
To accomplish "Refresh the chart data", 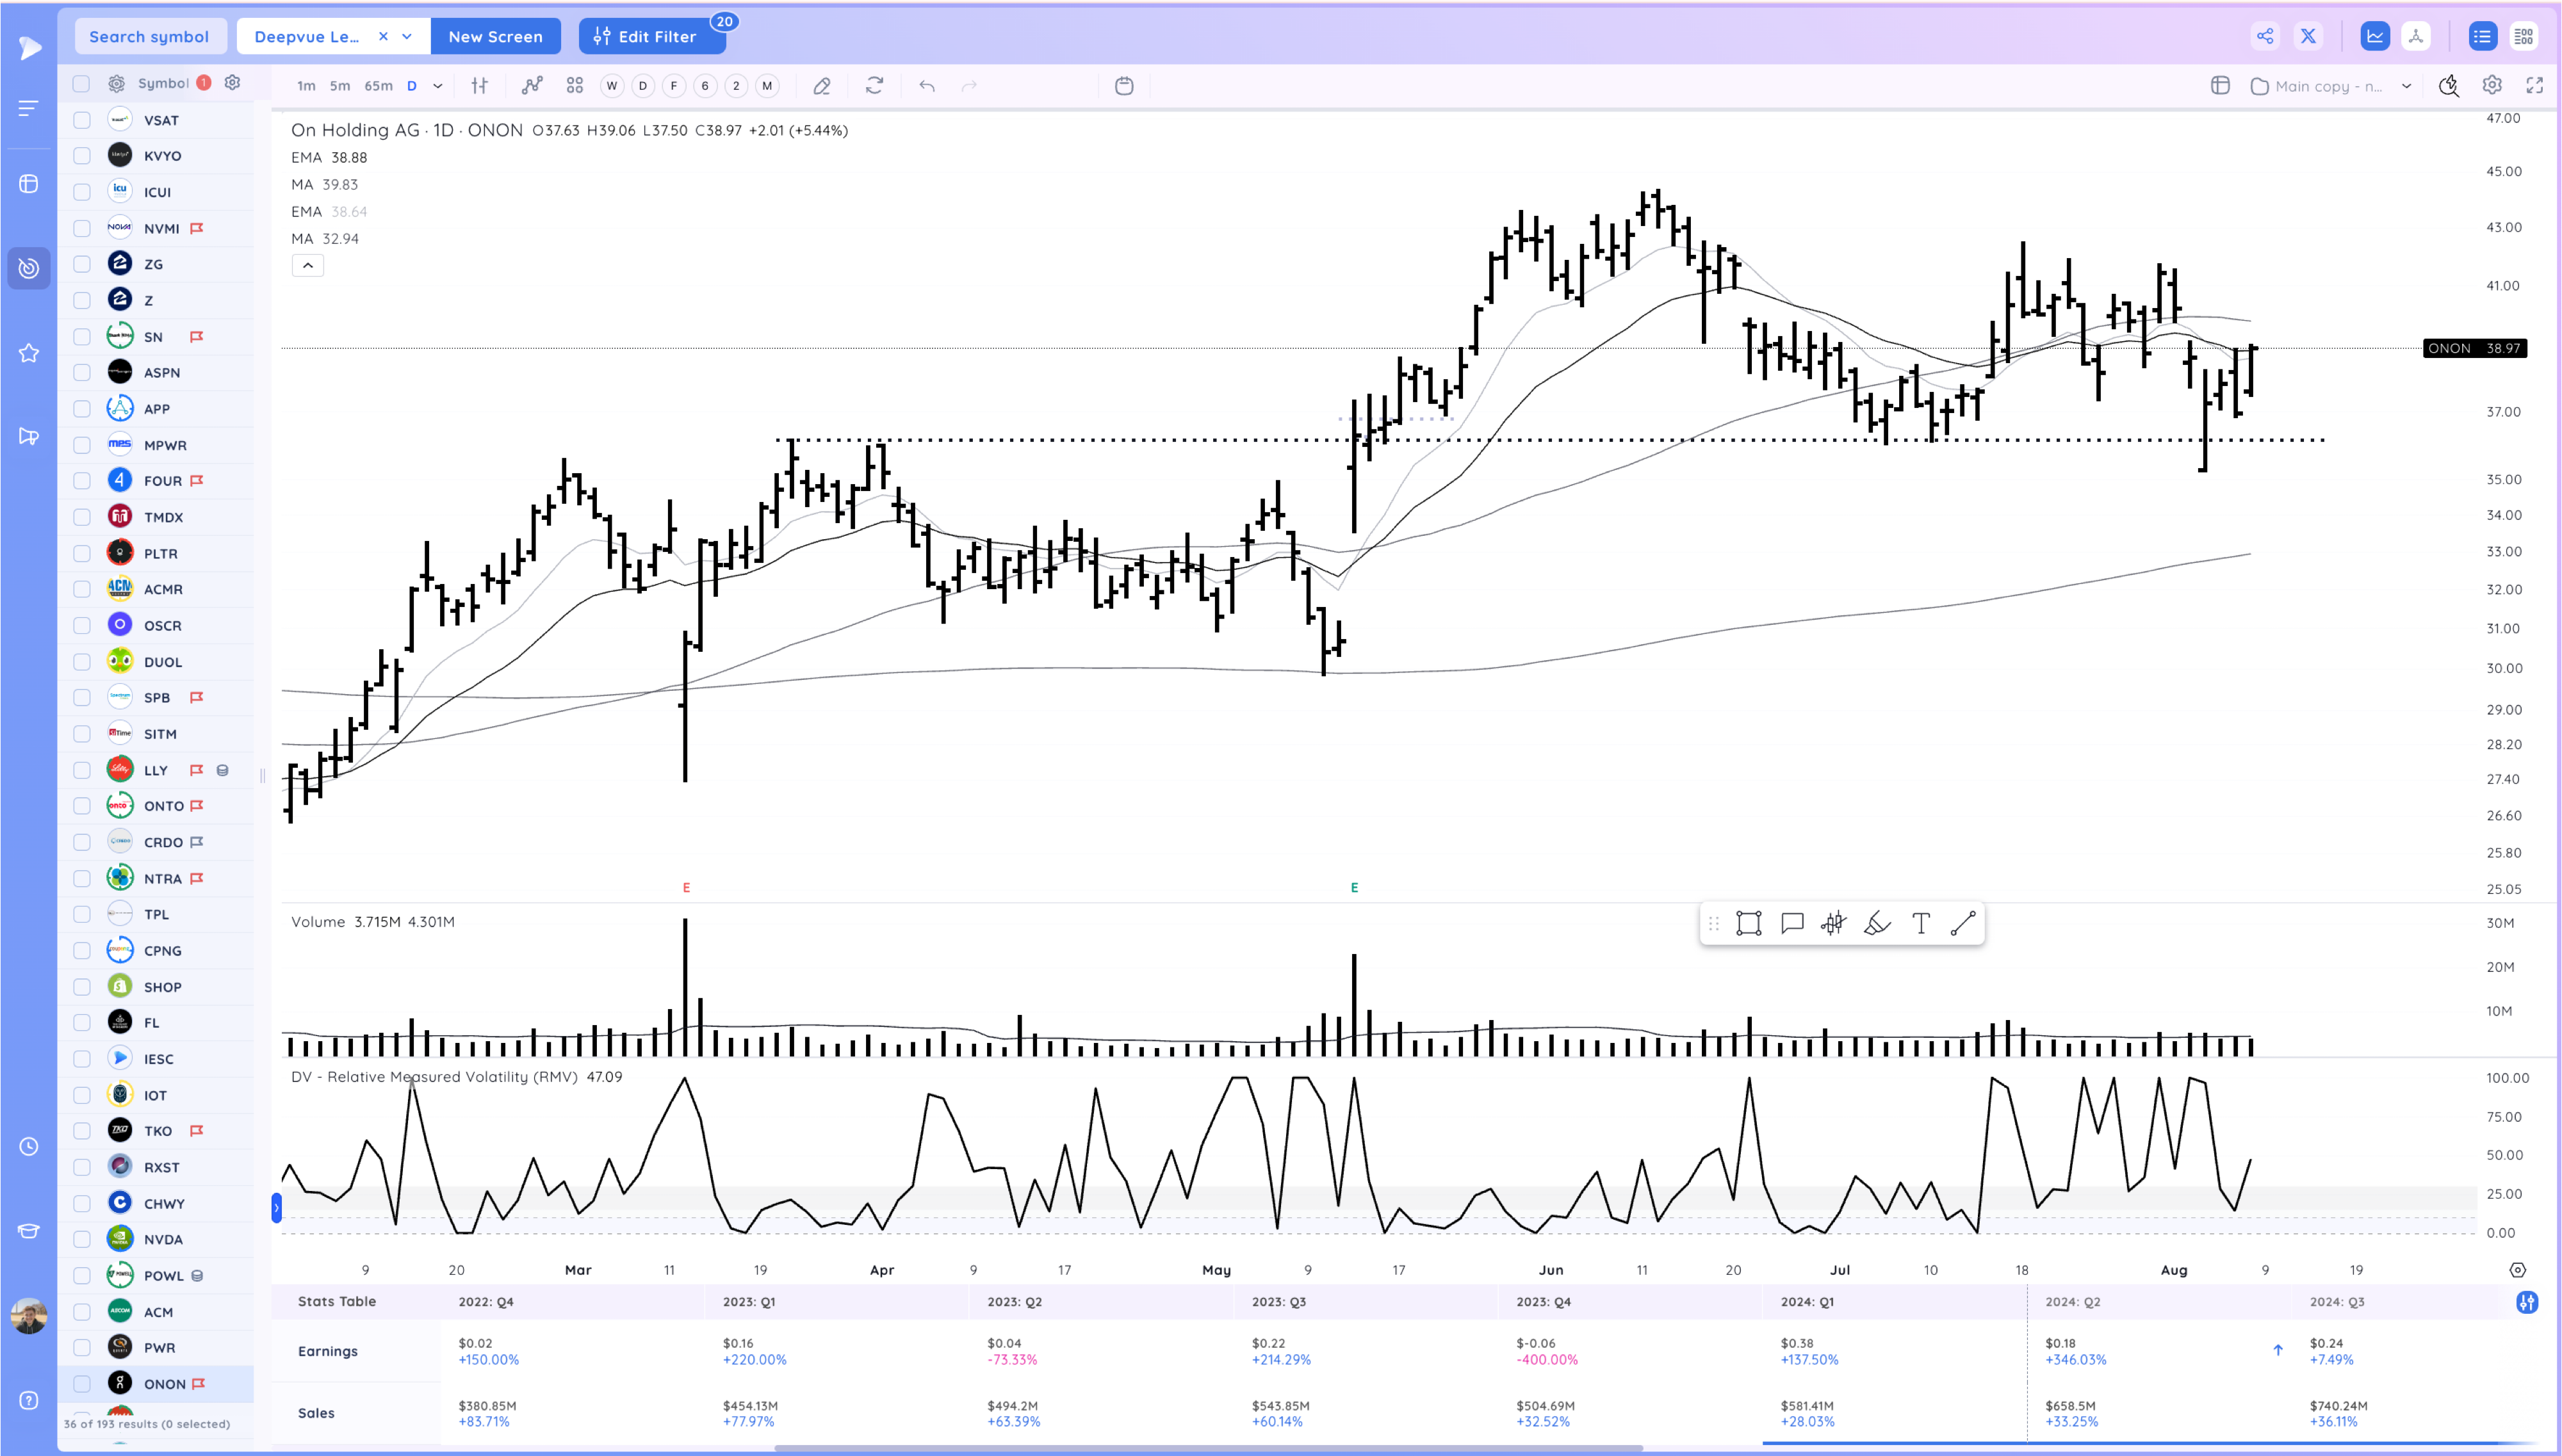I will point(874,86).
